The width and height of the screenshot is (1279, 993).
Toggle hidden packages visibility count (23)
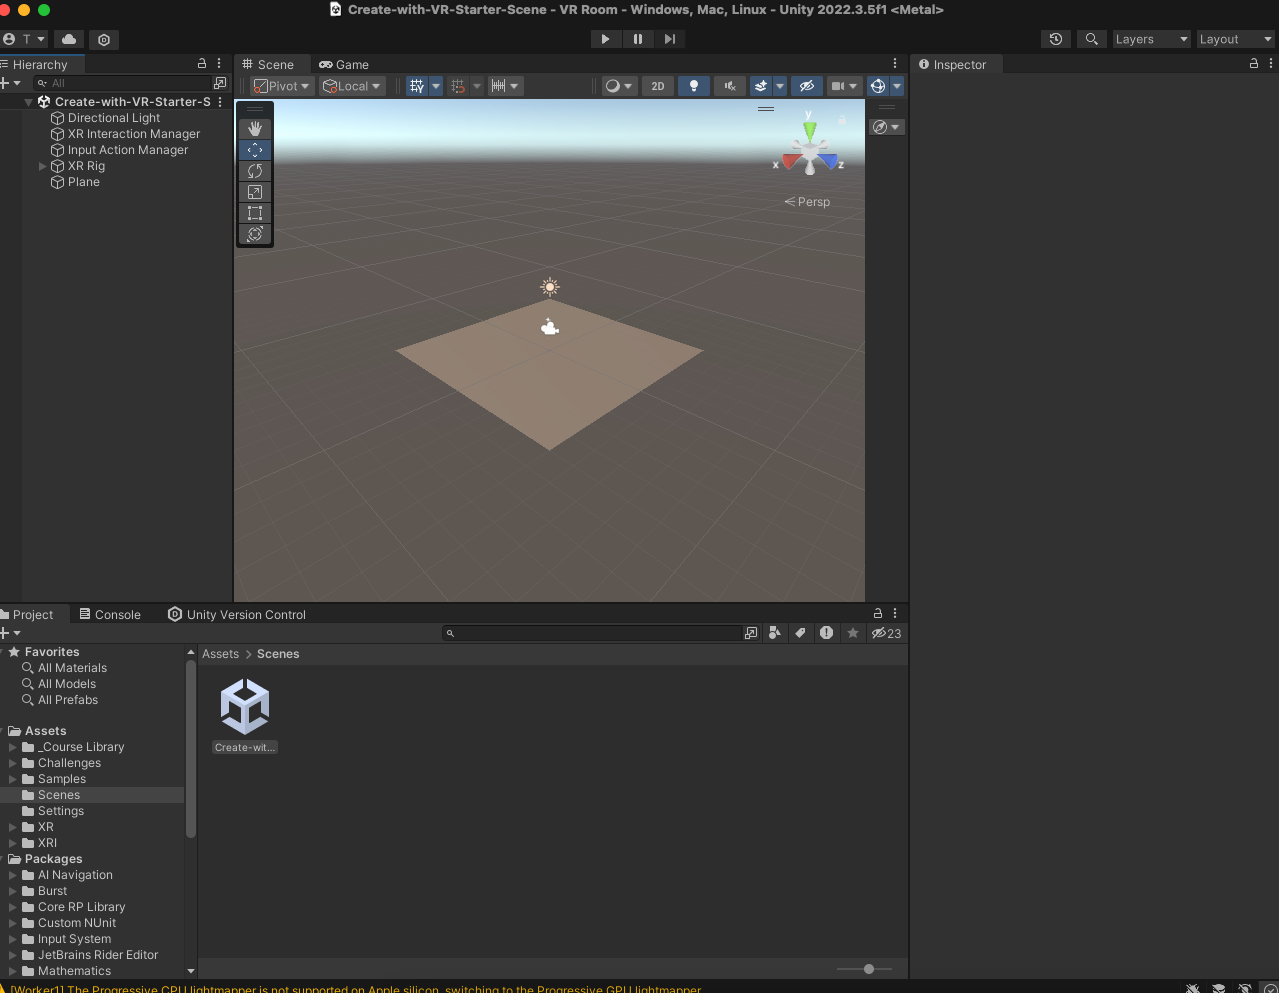tap(887, 633)
